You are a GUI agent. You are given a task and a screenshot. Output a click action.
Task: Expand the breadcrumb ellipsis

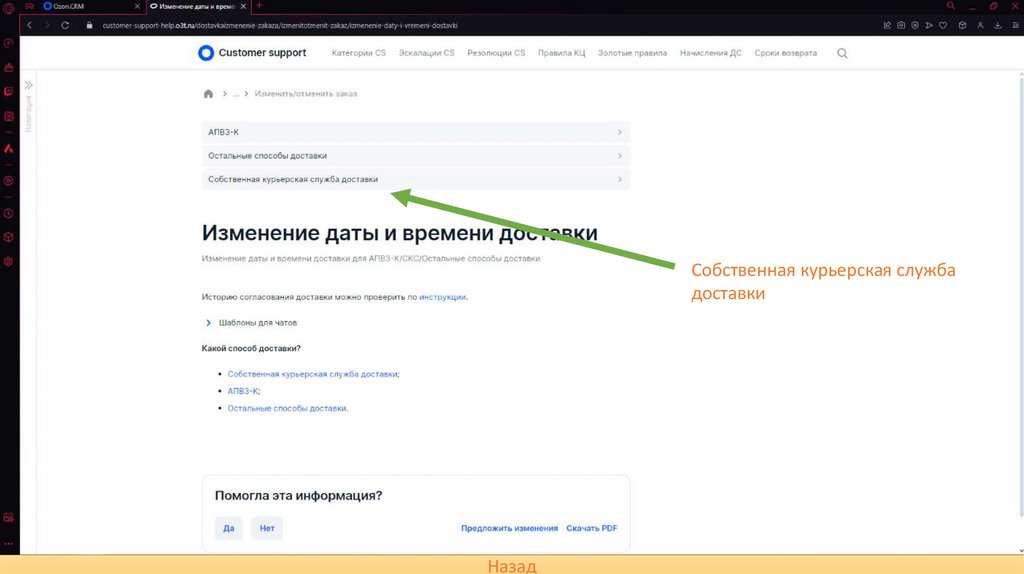[x=236, y=93]
